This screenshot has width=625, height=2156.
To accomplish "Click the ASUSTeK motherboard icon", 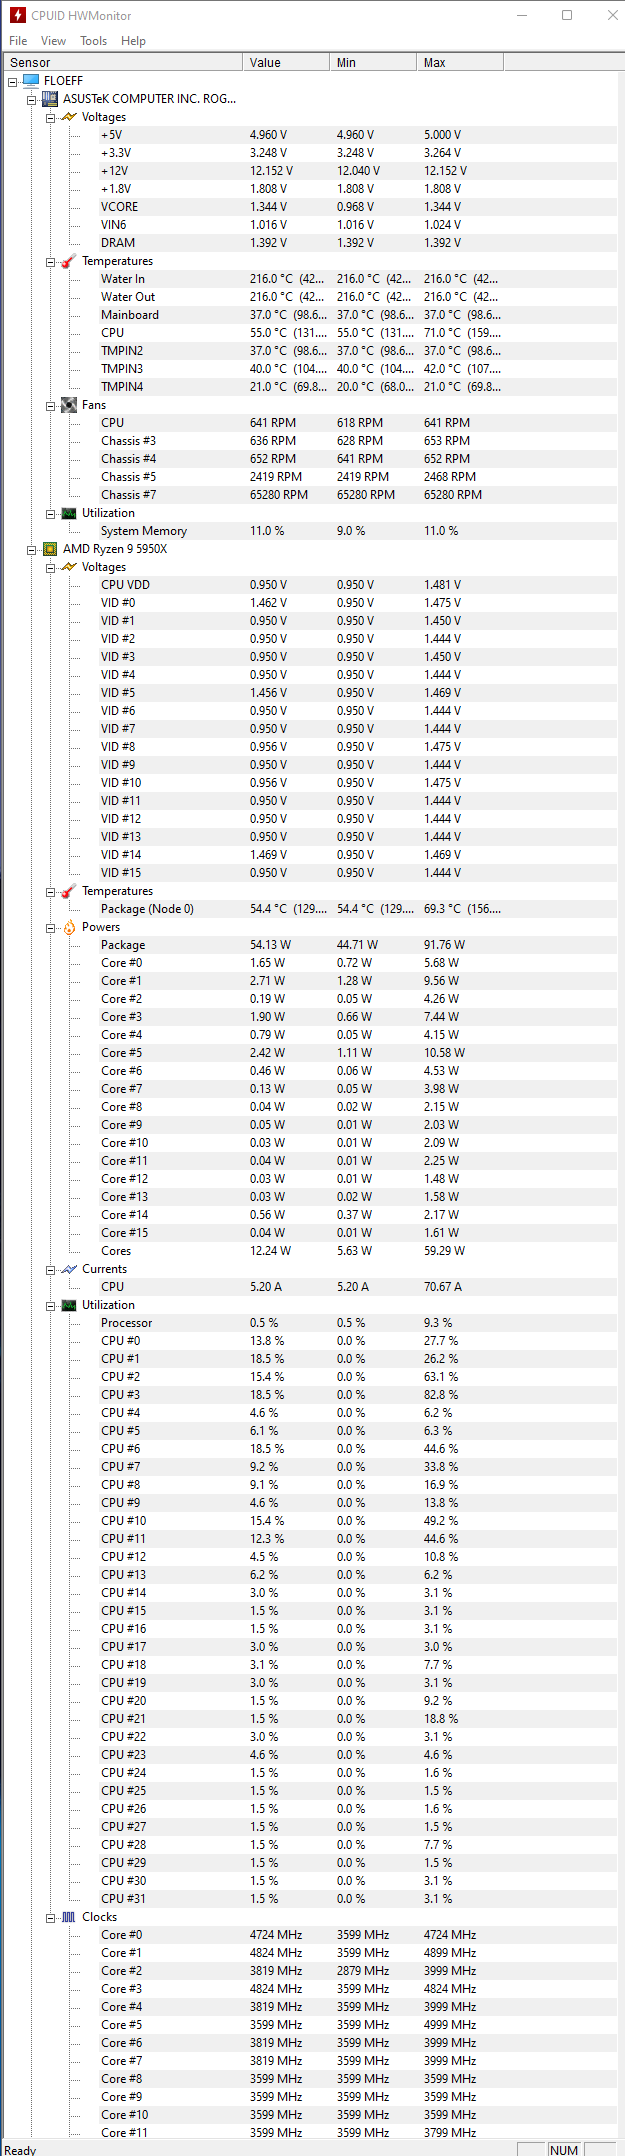I will pyautogui.click(x=50, y=98).
